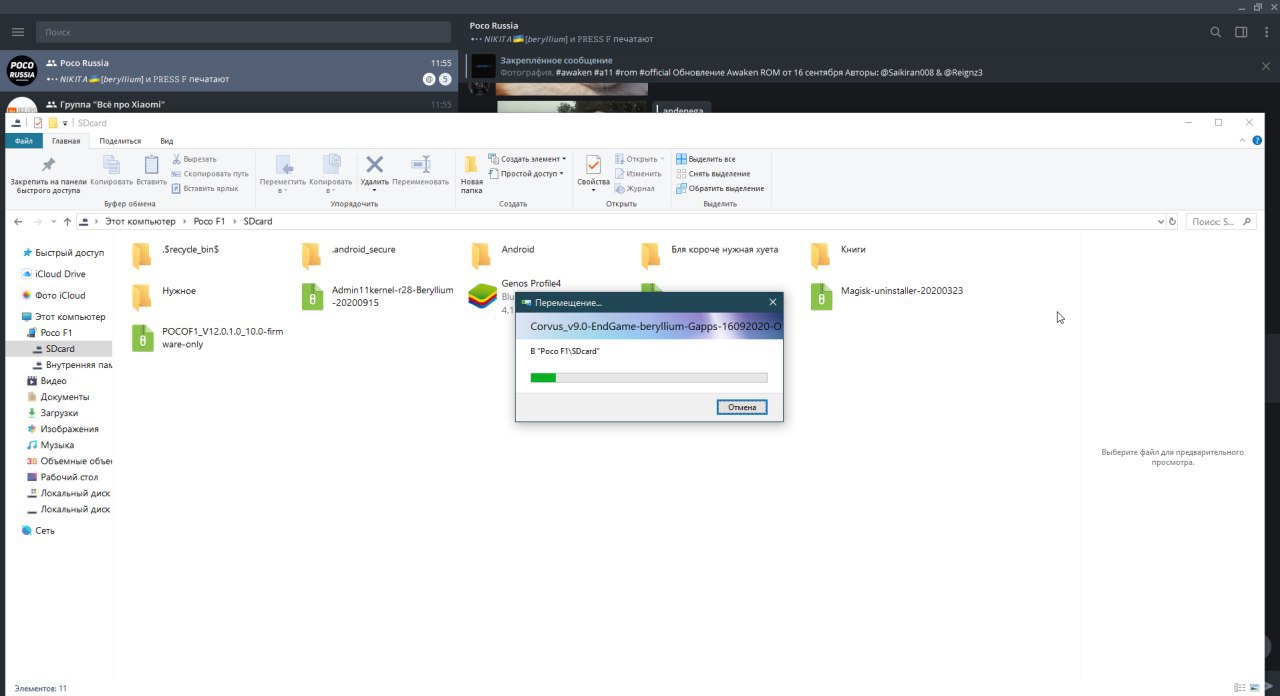Click the Переименовать button
The image size is (1280, 696).
pyautogui.click(x=421, y=171)
